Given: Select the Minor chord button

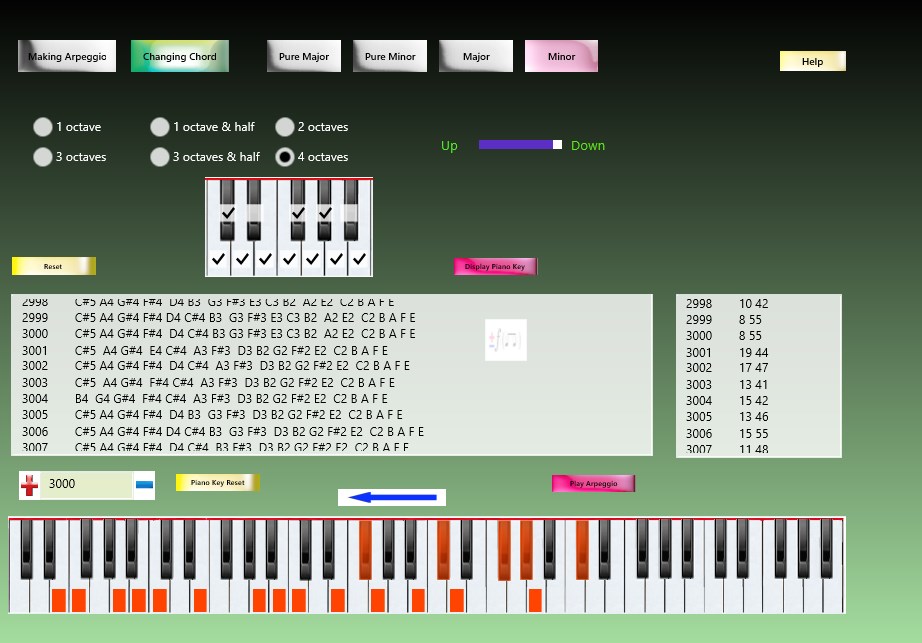Looking at the screenshot, I should click(561, 56).
